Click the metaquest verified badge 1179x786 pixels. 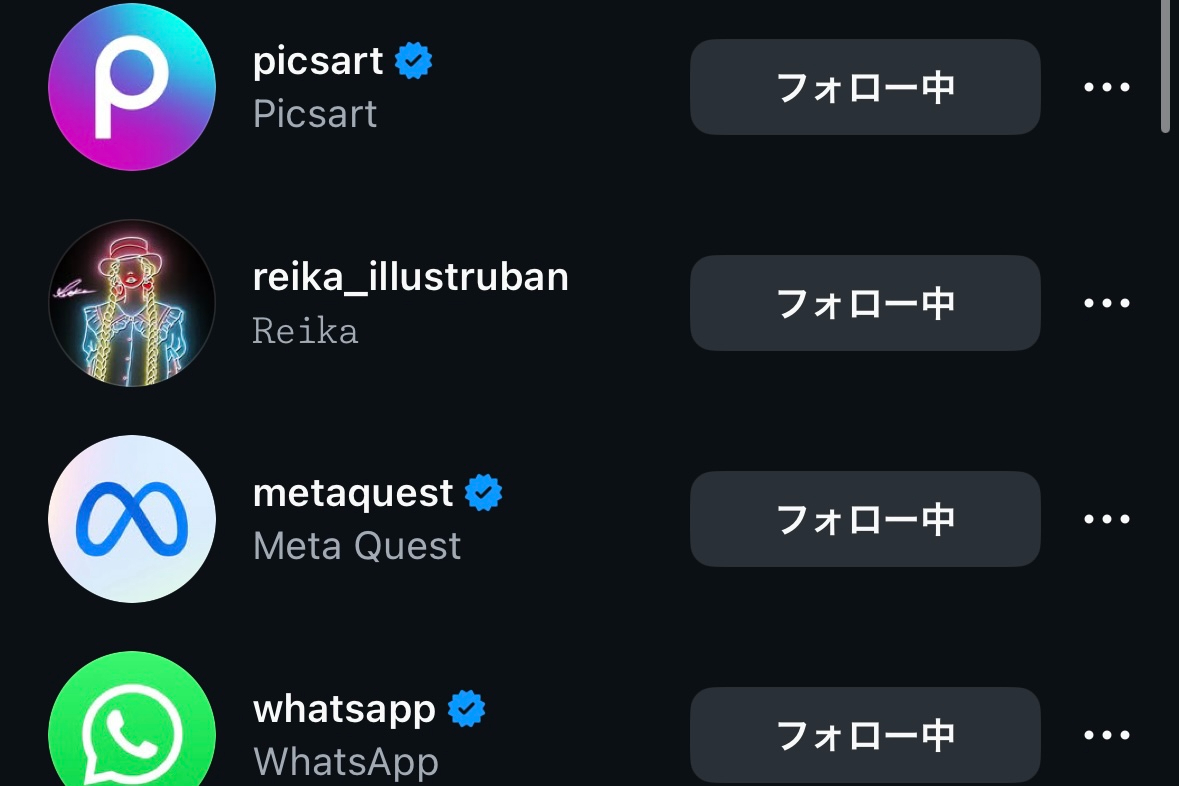click(x=484, y=493)
